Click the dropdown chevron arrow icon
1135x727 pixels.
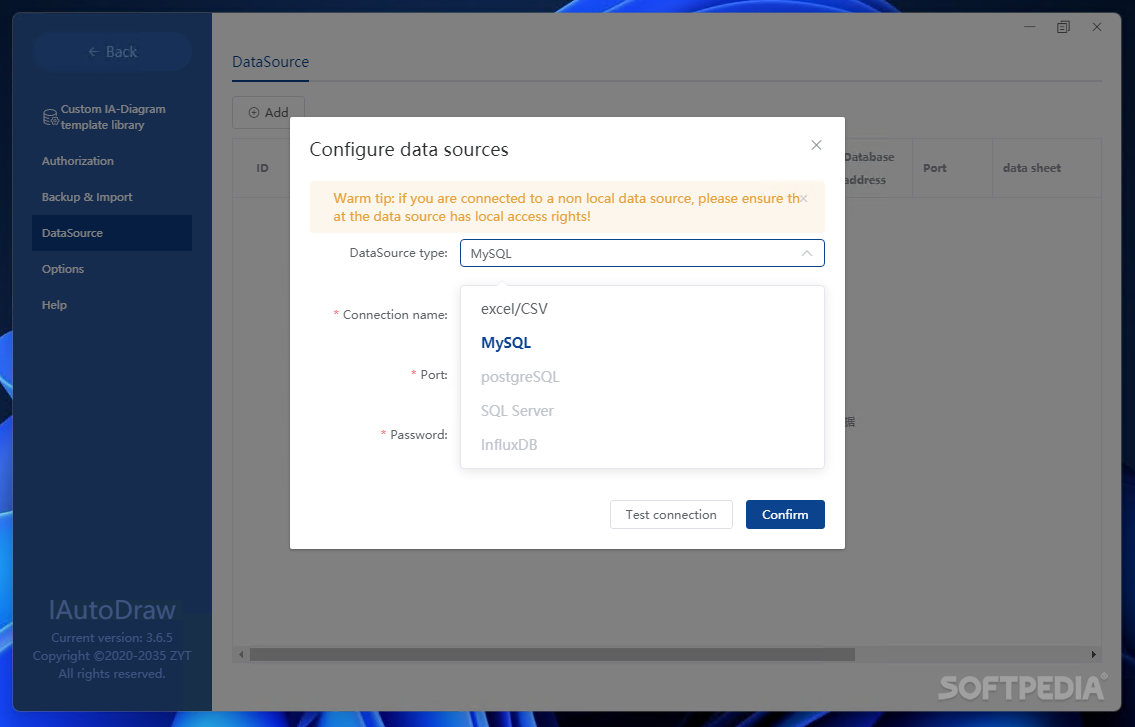click(806, 253)
